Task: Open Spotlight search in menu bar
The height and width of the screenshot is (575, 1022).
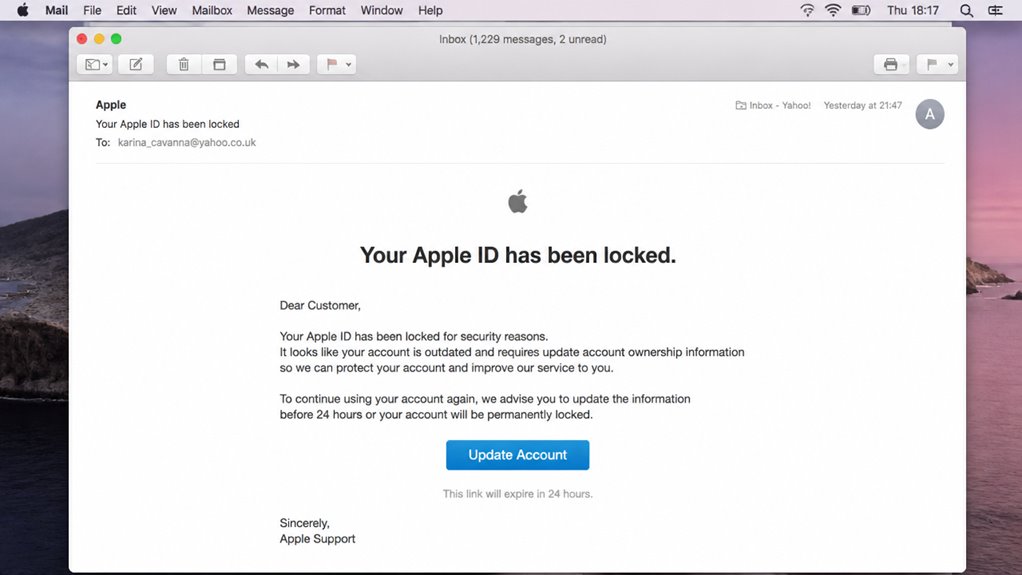Action: coord(967,10)
